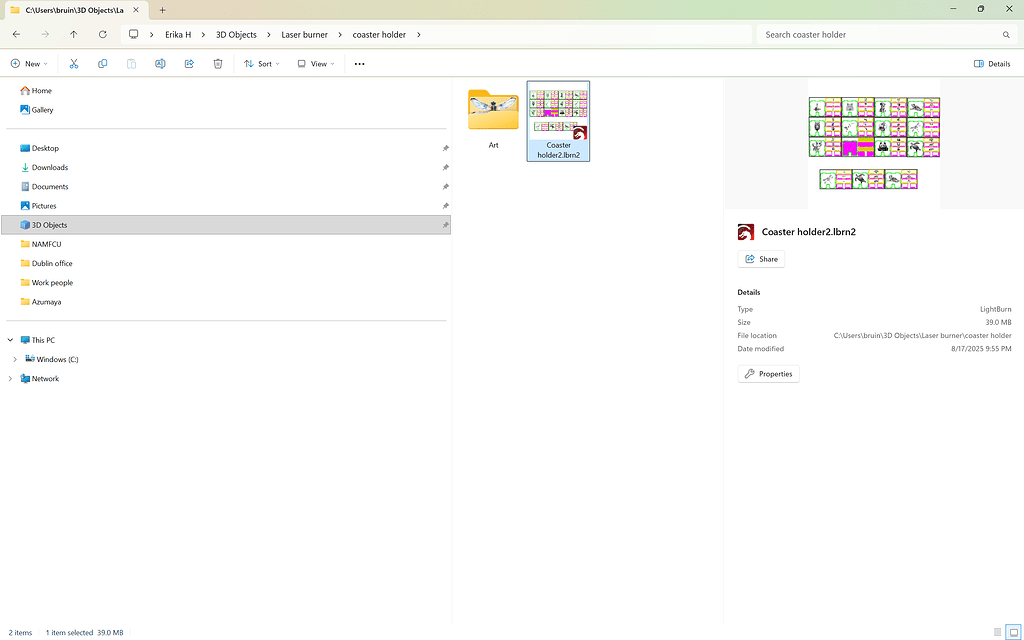Click the Share button under Coaster holder2.lbrn2
The image size is (1024, 640).
tap(761, 258)
